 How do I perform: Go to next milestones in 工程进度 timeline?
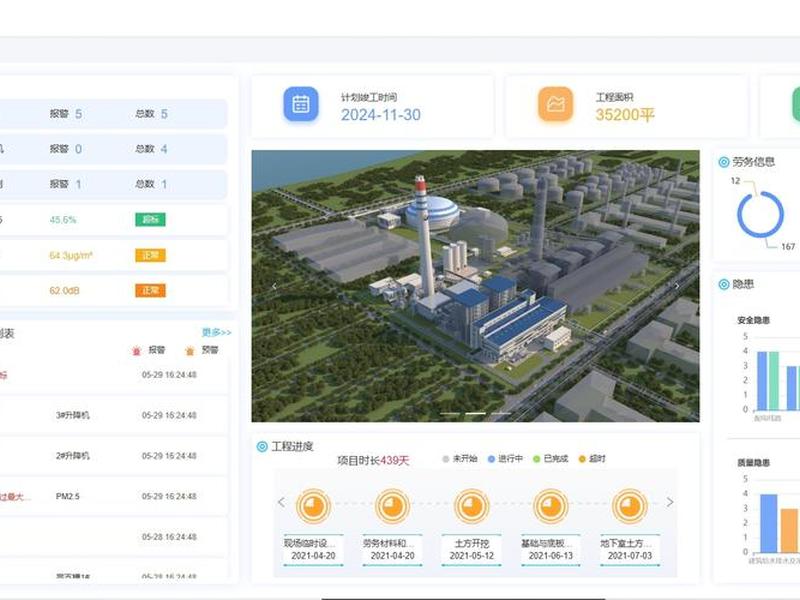coord(670,502)
